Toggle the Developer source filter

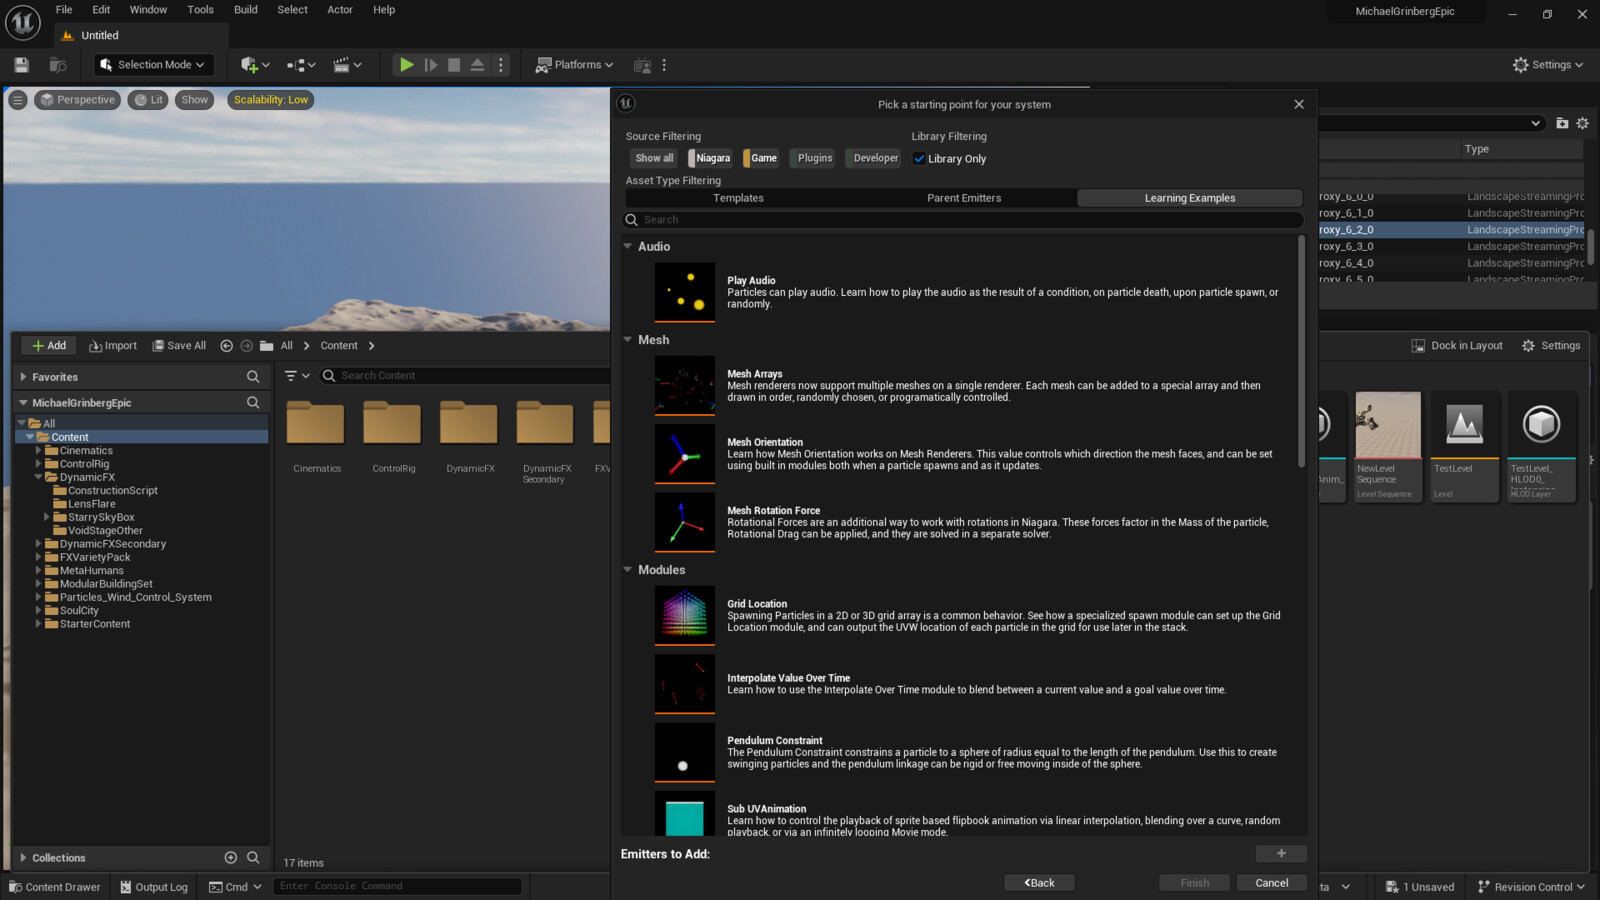click(x=873, y=158)
